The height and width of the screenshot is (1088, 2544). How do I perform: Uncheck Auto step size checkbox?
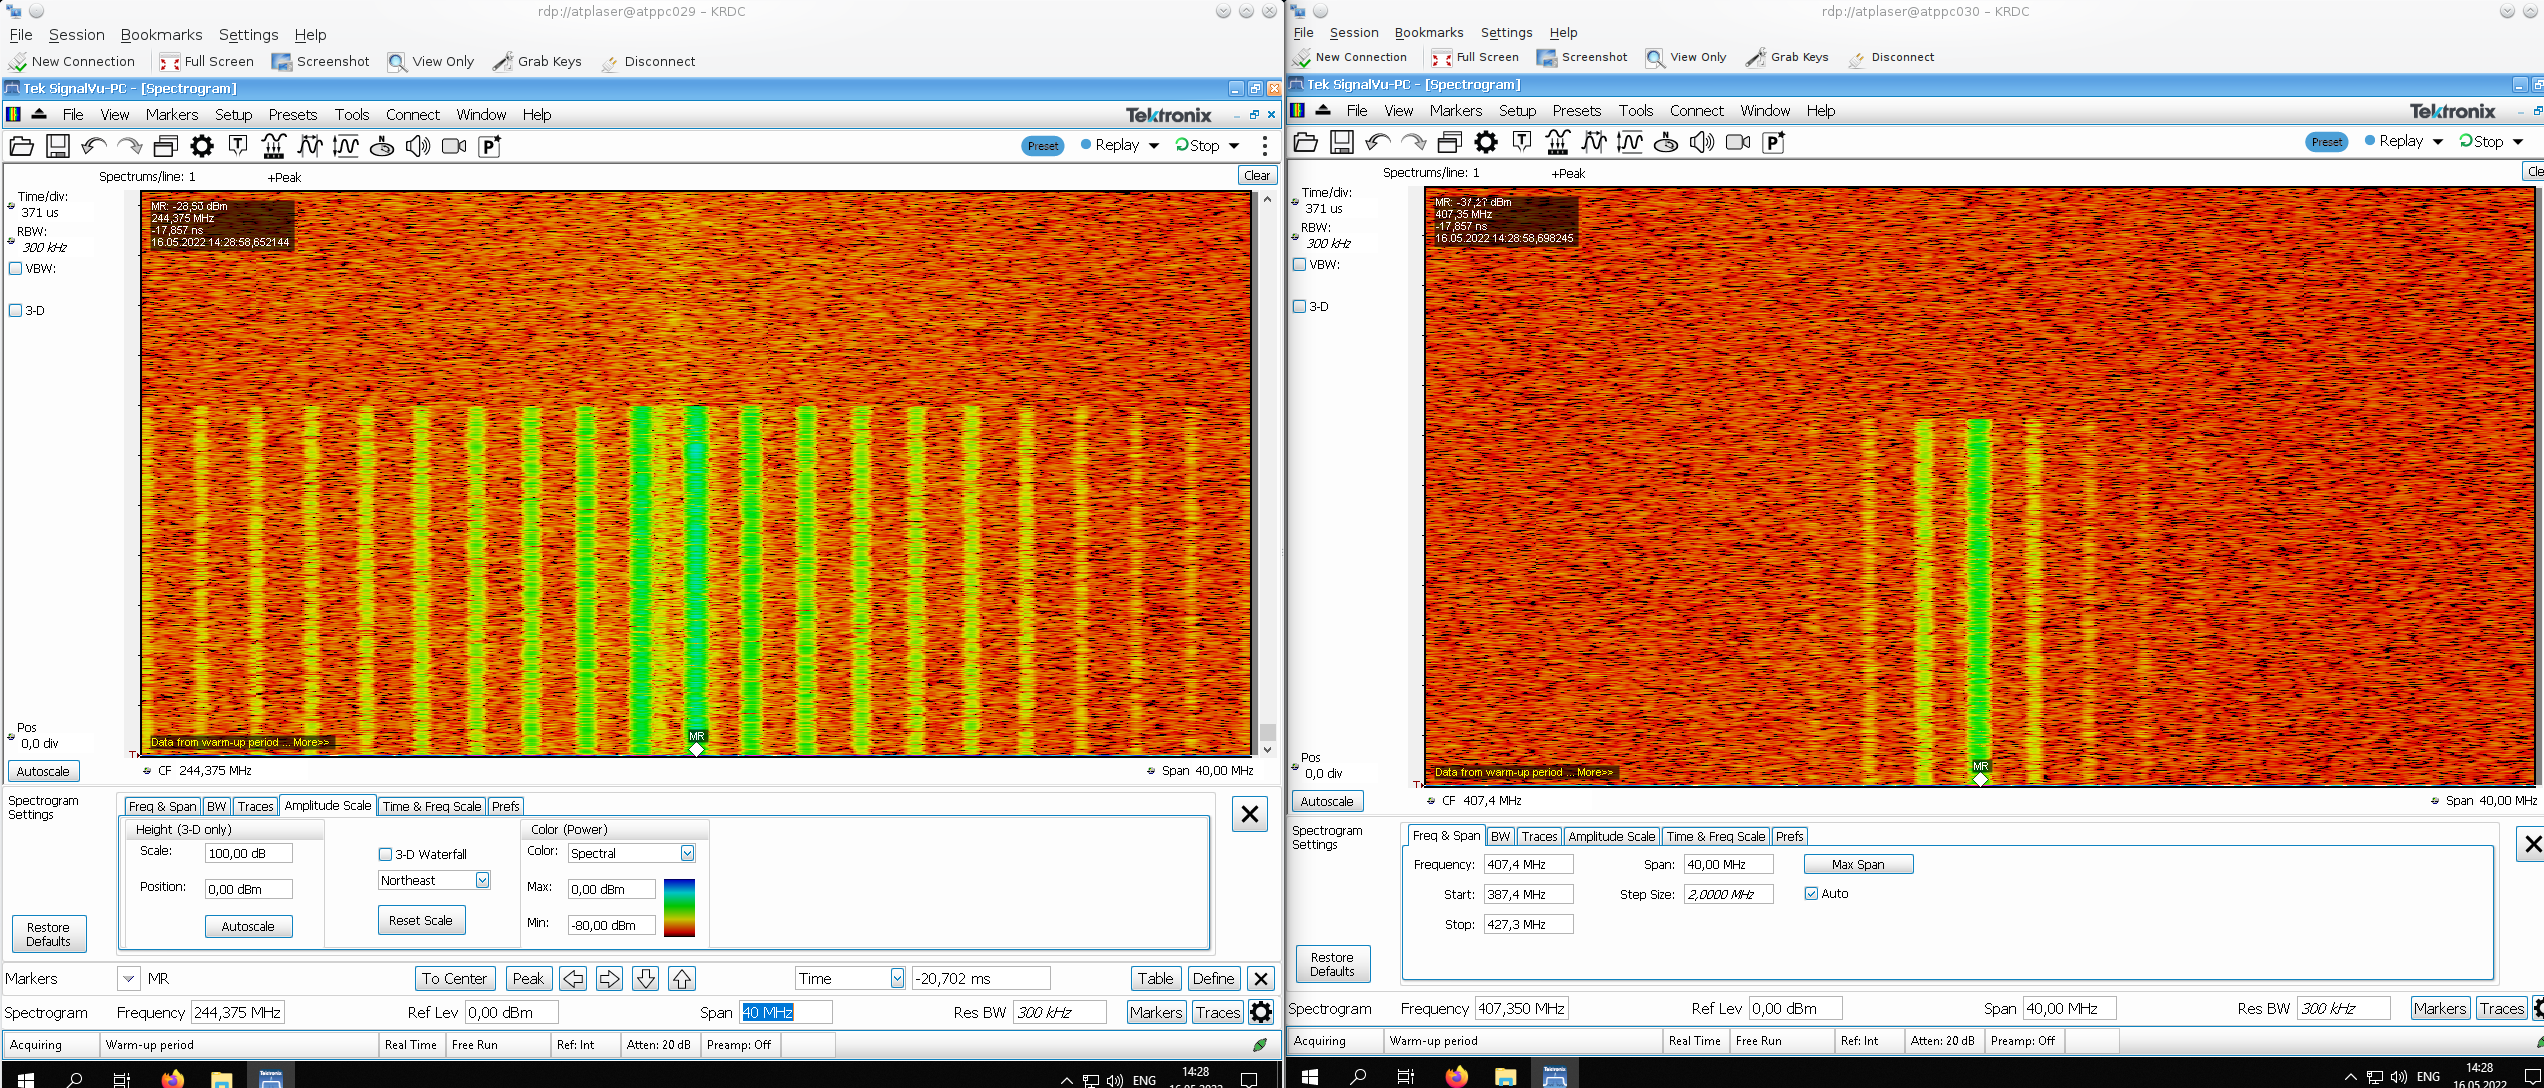pyautogui.click(x=1811, y=894)
